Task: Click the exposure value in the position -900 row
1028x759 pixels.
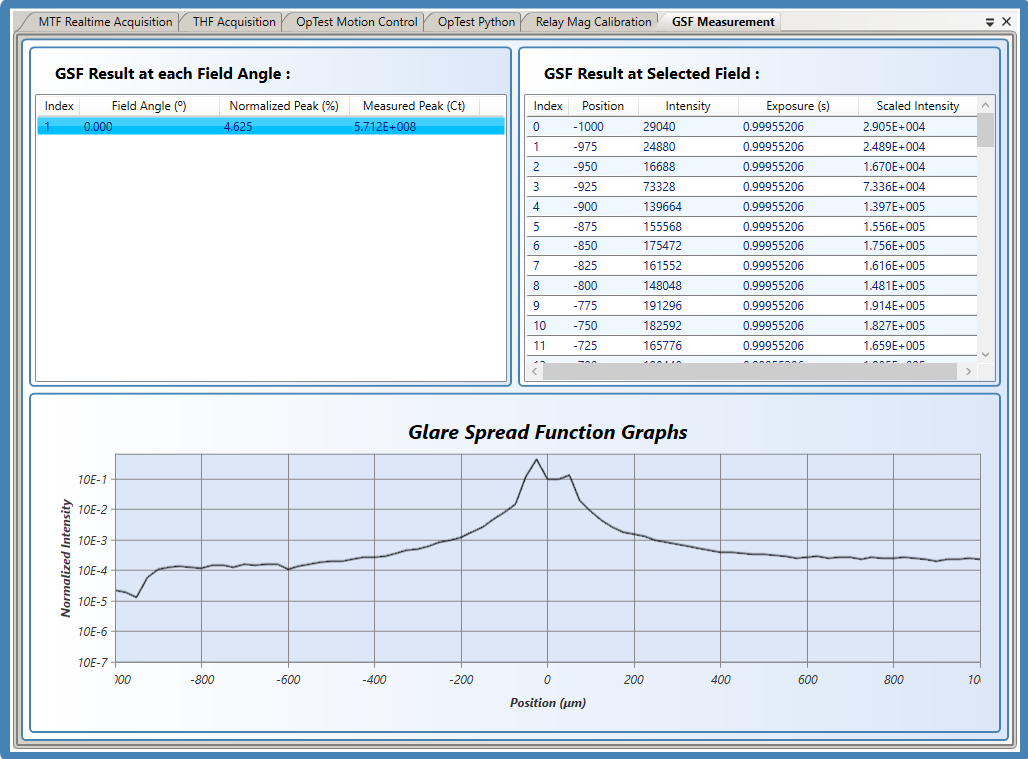Action: [x=773, y=206]
